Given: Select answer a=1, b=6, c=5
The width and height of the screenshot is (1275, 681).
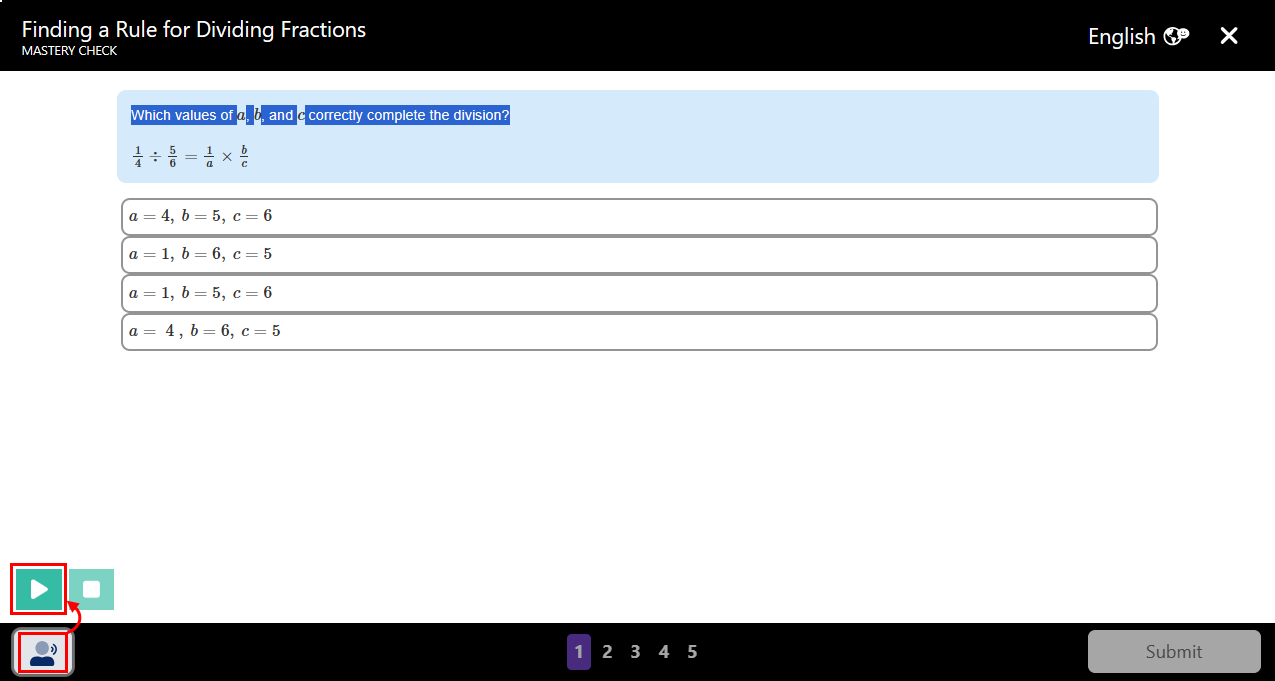Looking at the screenshot, I should tap(638, 254).
